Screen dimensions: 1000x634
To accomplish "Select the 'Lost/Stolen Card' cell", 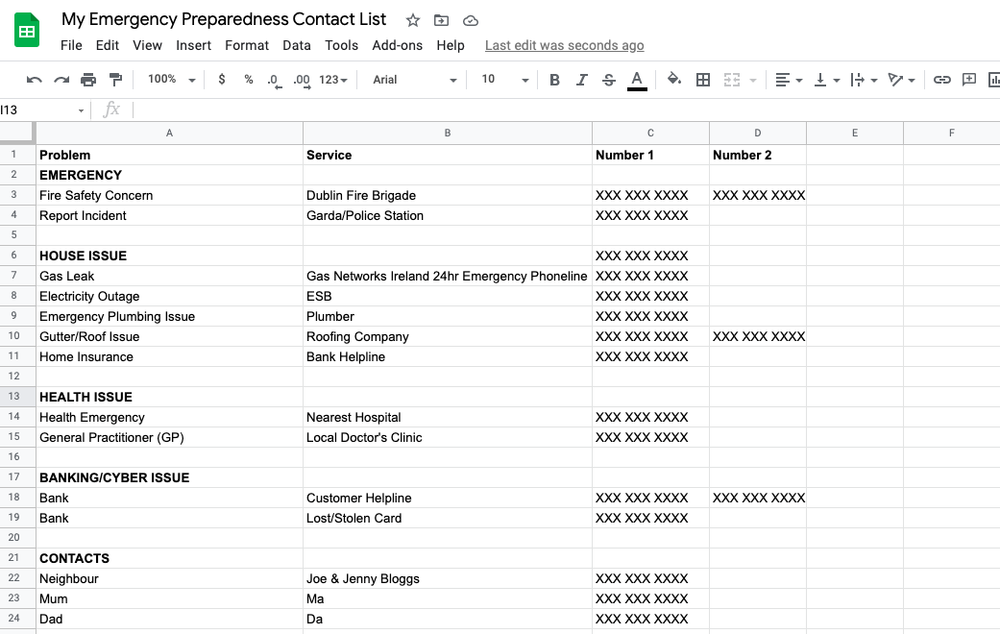I will point(447,518).
